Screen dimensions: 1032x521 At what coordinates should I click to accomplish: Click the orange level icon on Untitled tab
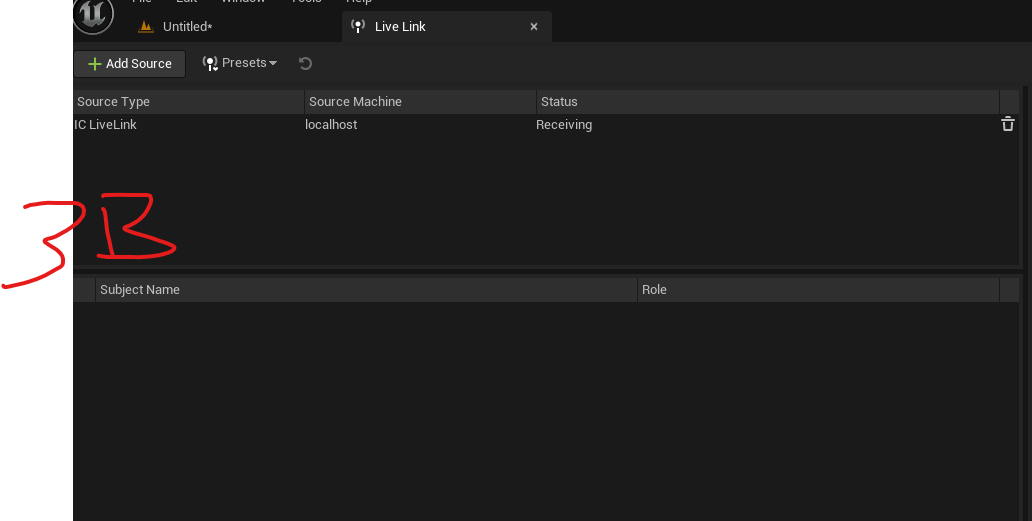coord(146,27)
